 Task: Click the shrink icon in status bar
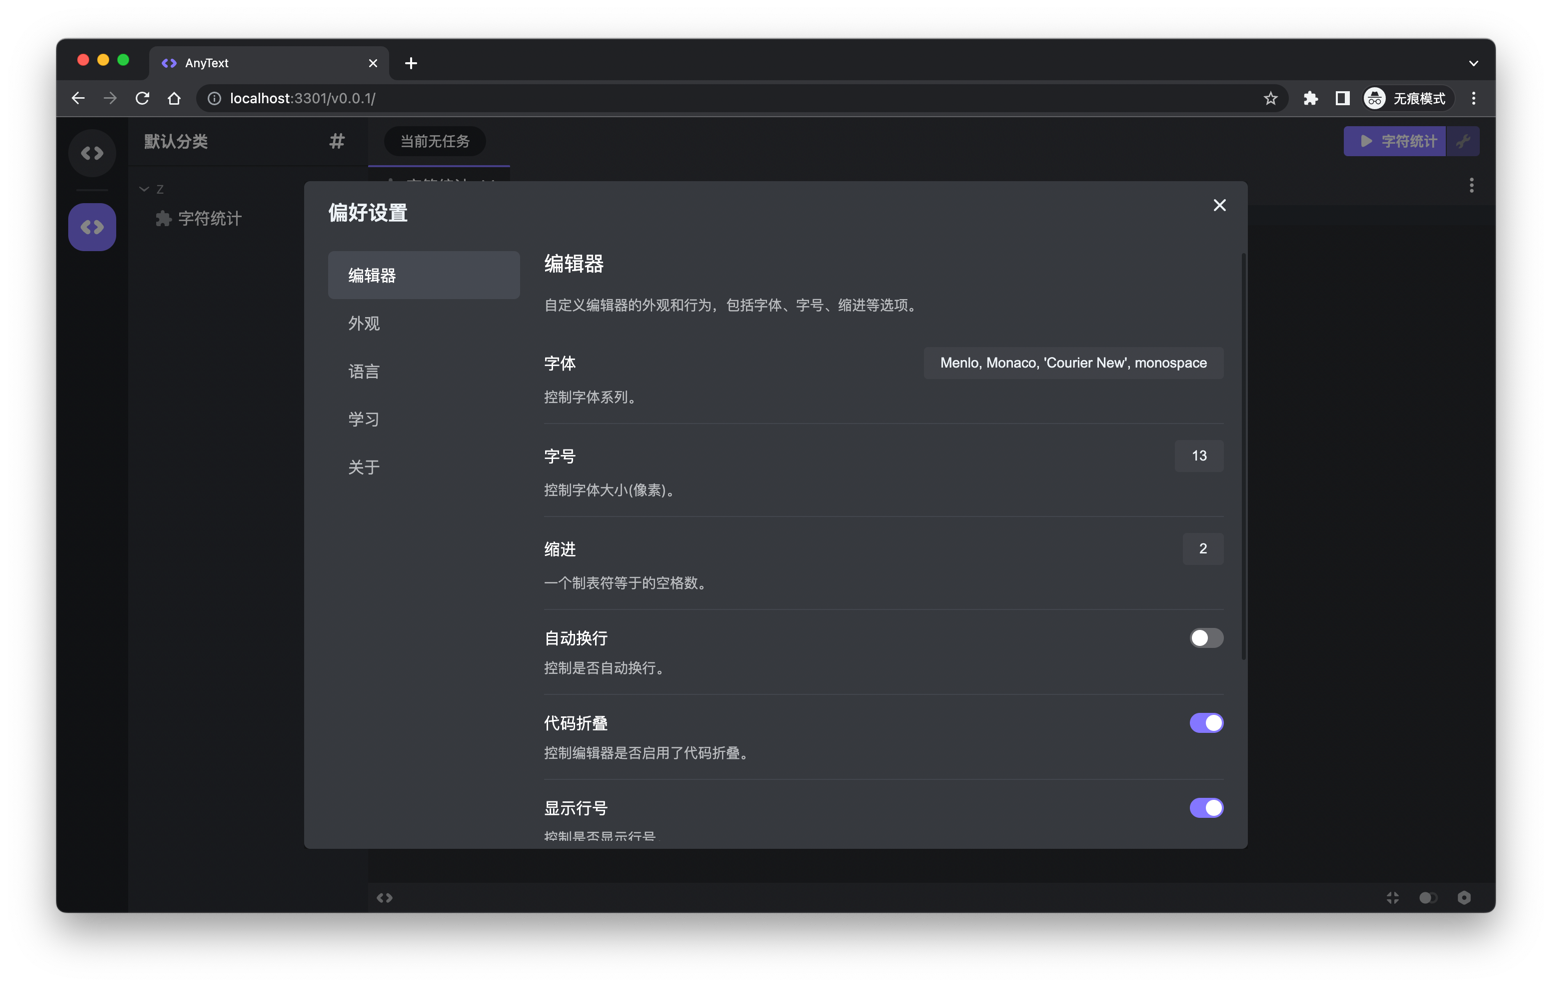1392,898
